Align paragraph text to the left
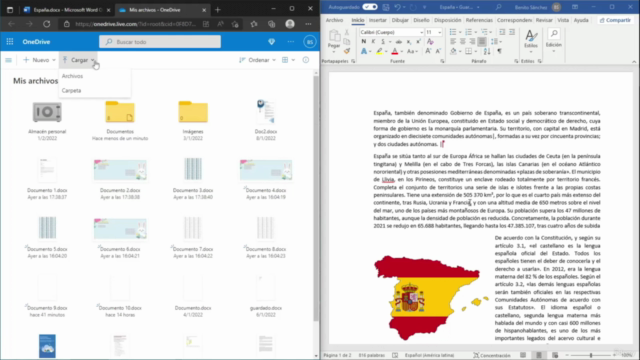Image resolution: width=640 pixels, height=360 pixels. (453, 41)
